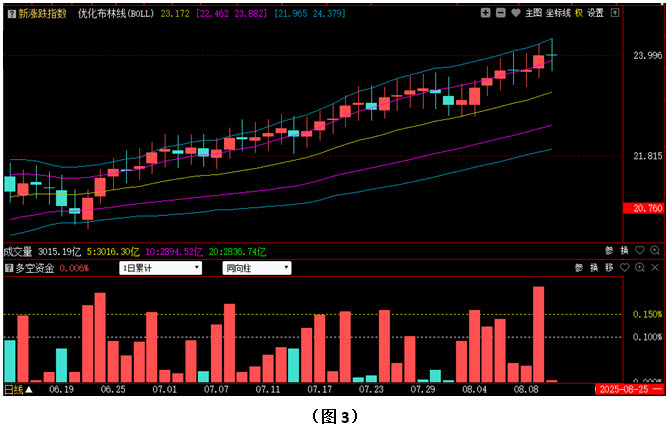Click 参 parameters button in 多空资金 panel
670x439 pixels.
click(579, 268)
